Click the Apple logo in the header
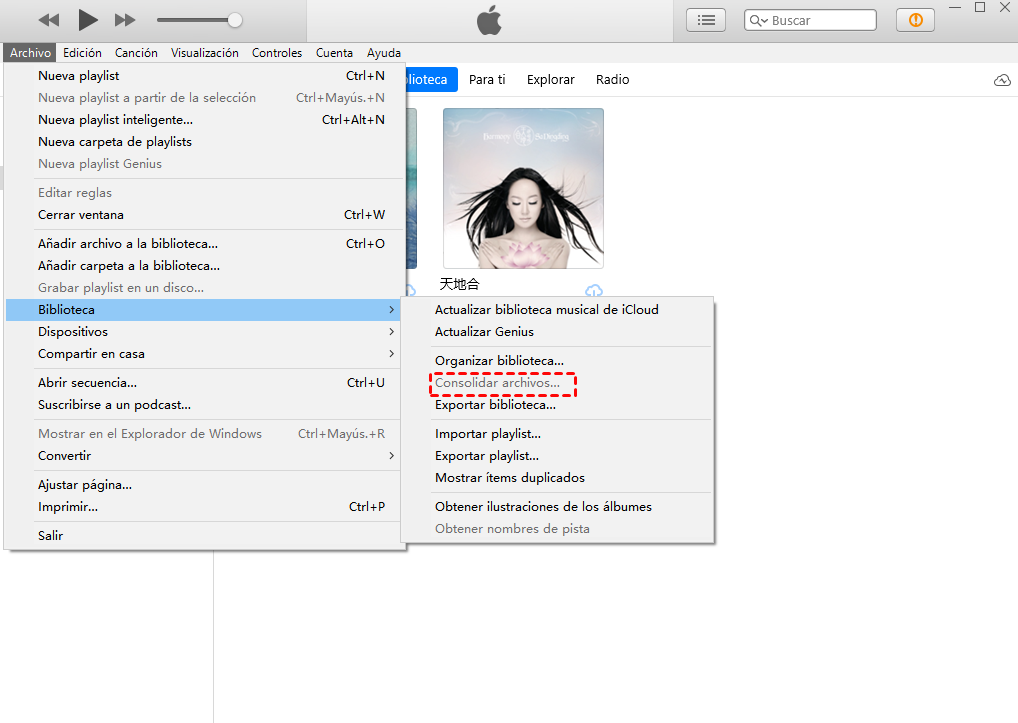The height and width of the screenshot is (723, 1018). [489, 20]
